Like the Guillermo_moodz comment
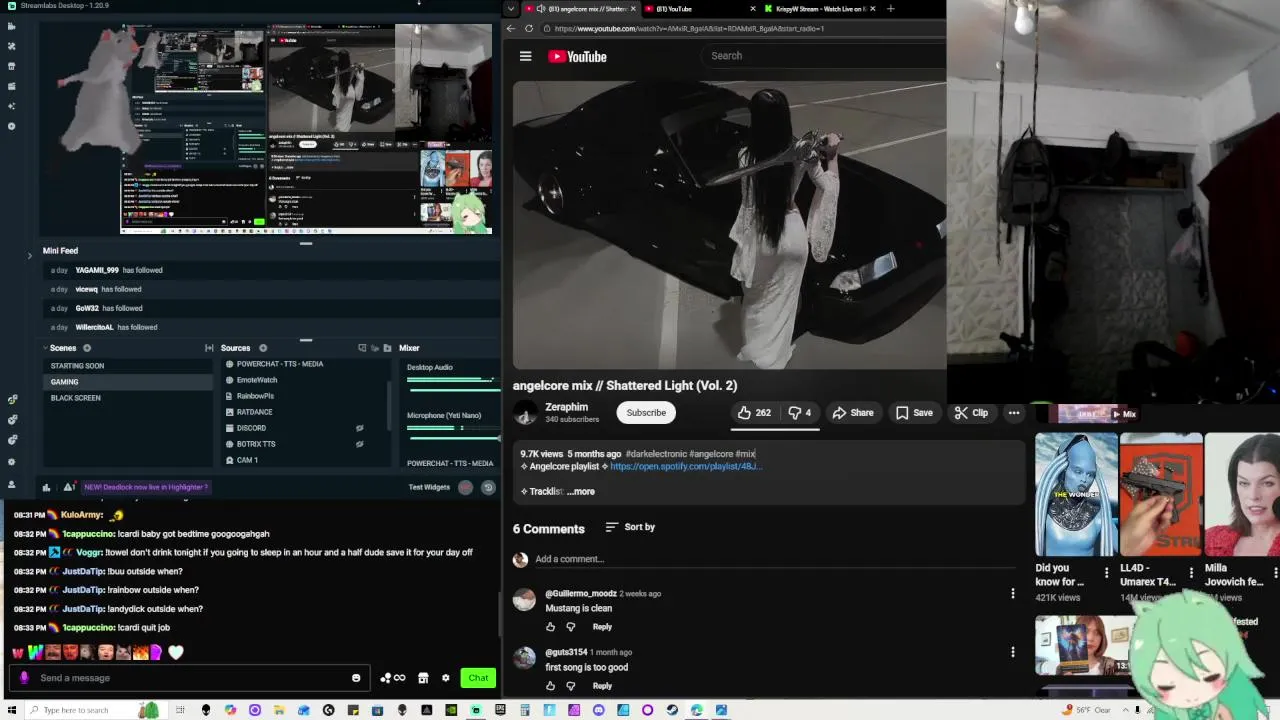 [550, 627]
